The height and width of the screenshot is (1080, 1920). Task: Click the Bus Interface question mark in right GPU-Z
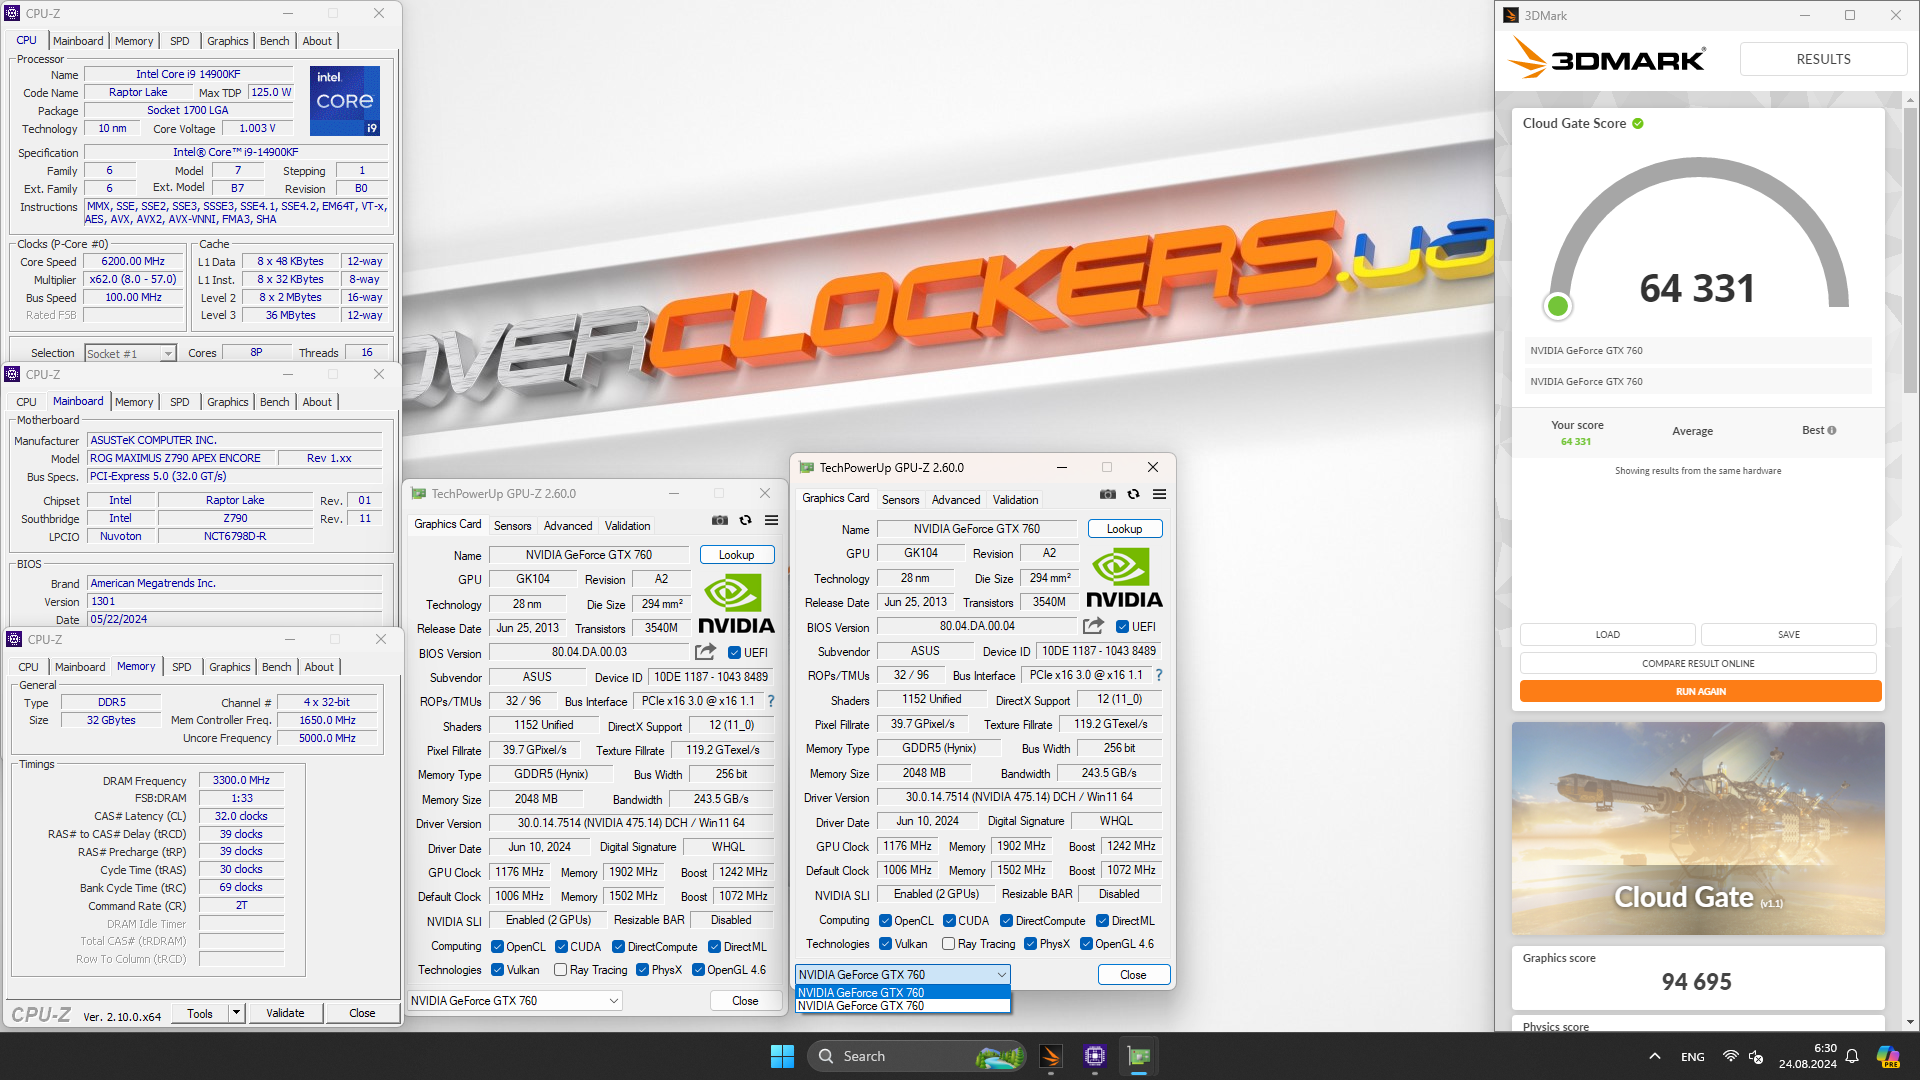pos(1159,675)
